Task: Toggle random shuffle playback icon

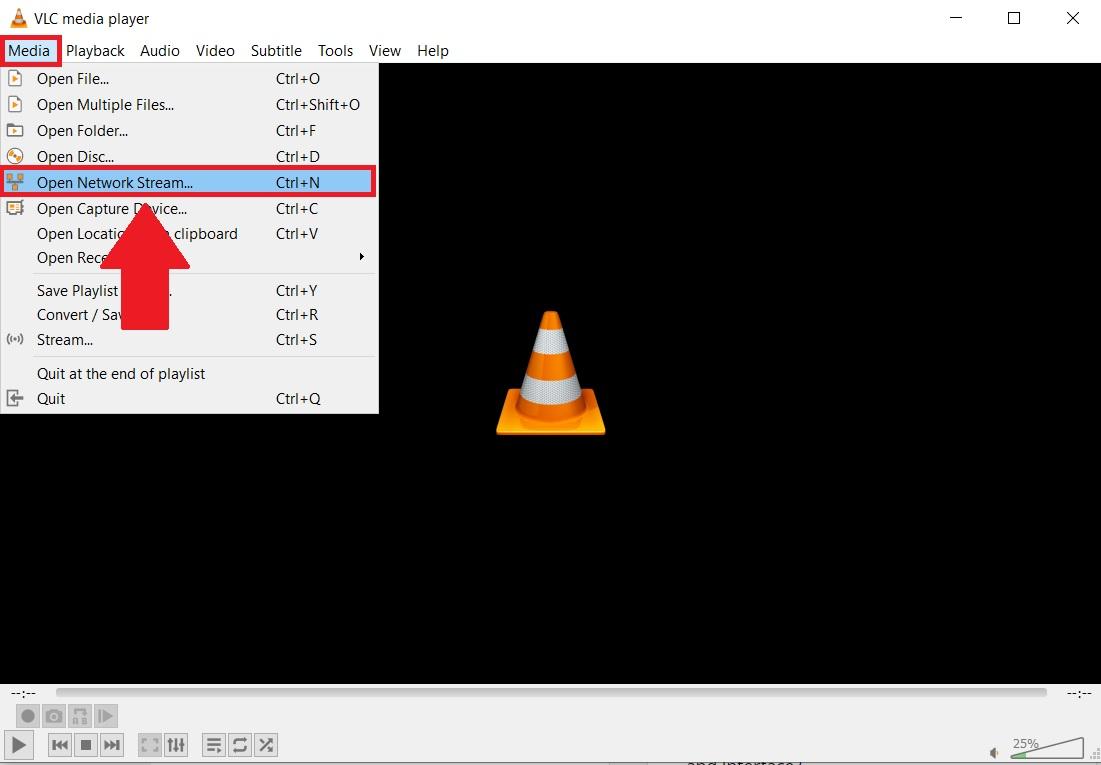Action: pyautogui.click(x=265, y=745)
